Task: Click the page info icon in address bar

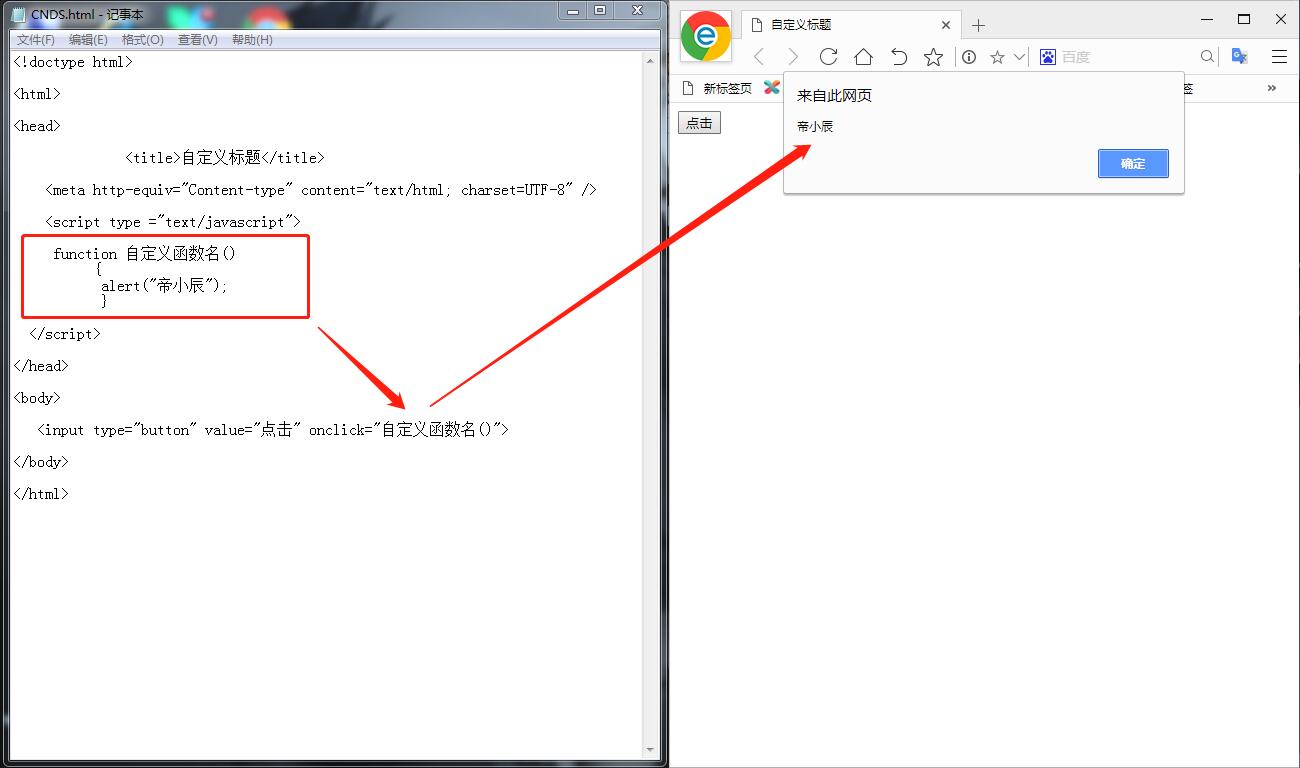Action: coord(968,57)
